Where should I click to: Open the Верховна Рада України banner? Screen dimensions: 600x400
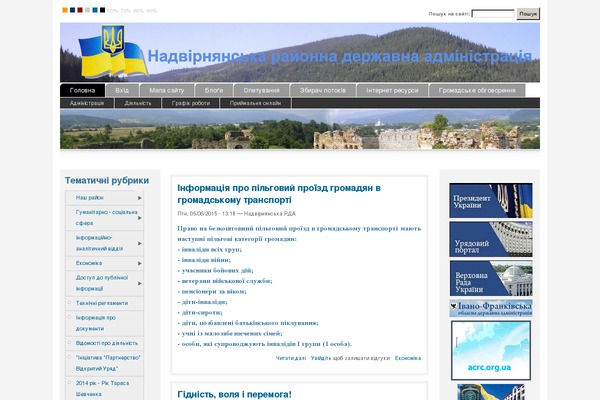[x=491, y=278]
